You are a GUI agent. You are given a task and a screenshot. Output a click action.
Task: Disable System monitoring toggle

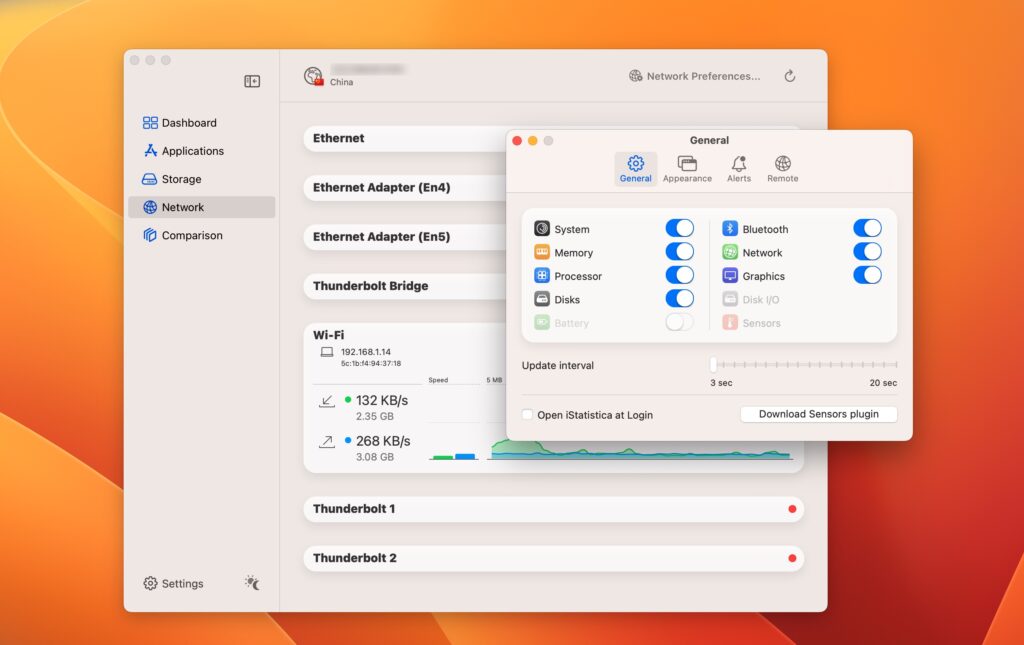coord(680,228)
